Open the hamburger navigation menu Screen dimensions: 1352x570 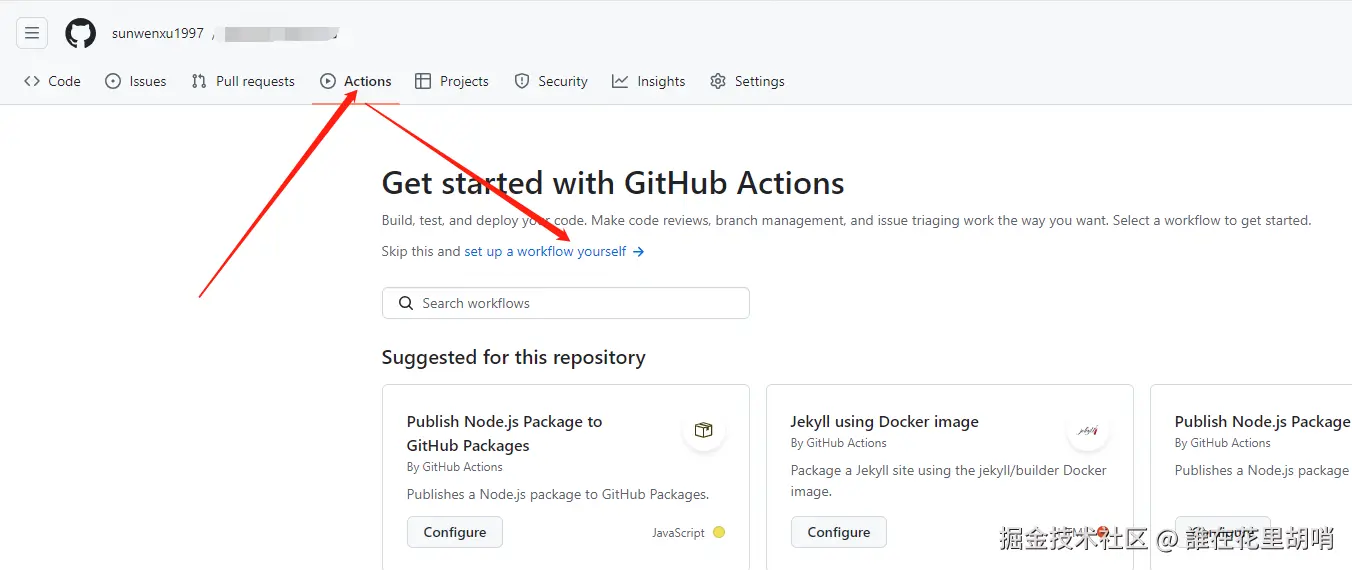pos(32,33)
